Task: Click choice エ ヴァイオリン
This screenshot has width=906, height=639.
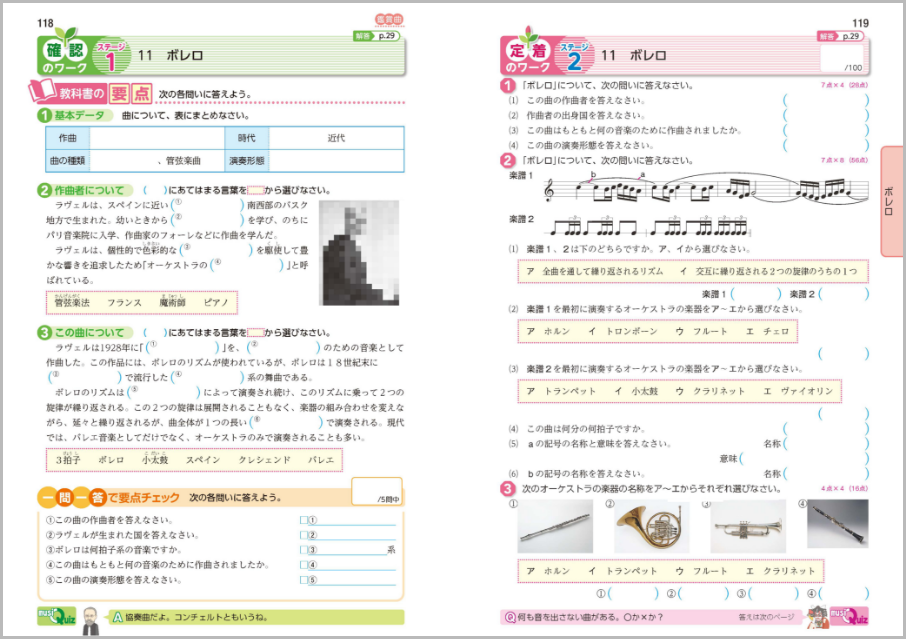Action: (x=799, y=391)
